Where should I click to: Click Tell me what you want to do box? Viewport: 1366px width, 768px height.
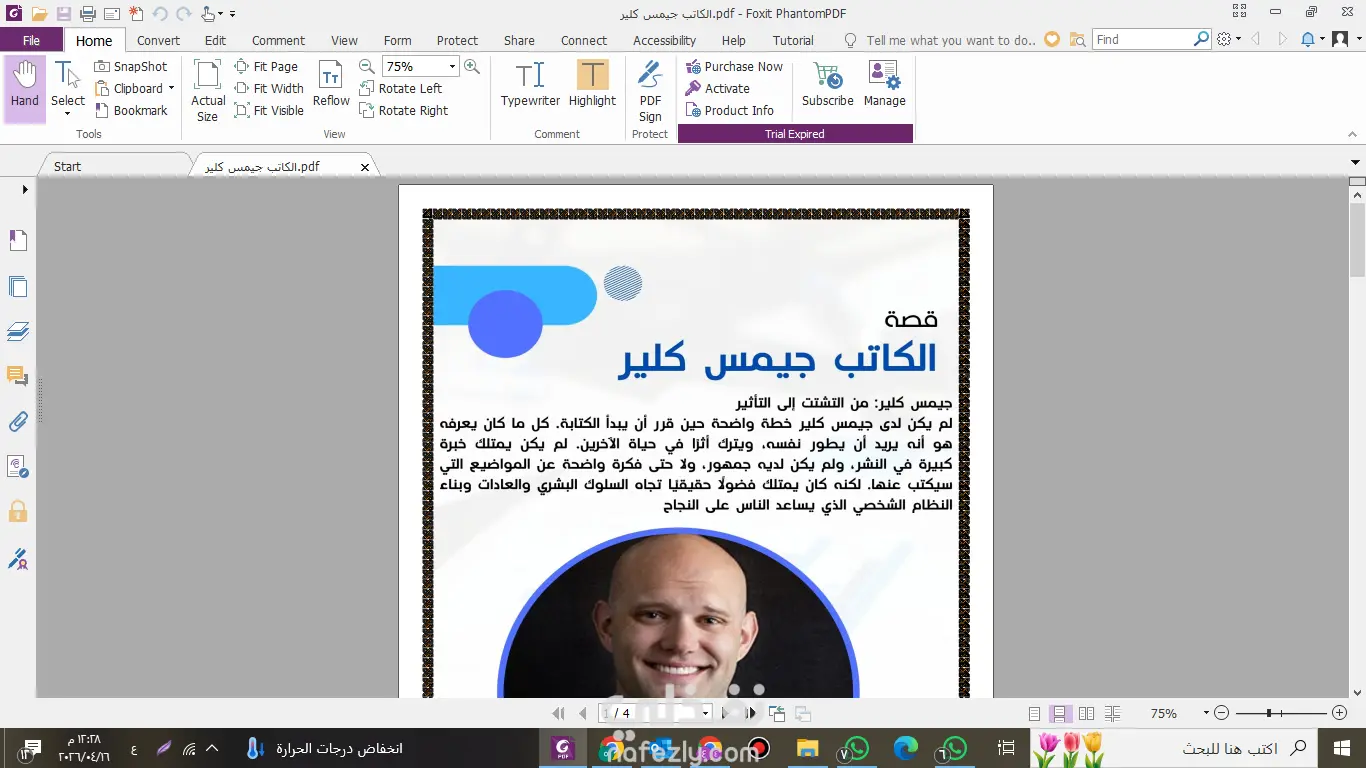click(950, 40)
